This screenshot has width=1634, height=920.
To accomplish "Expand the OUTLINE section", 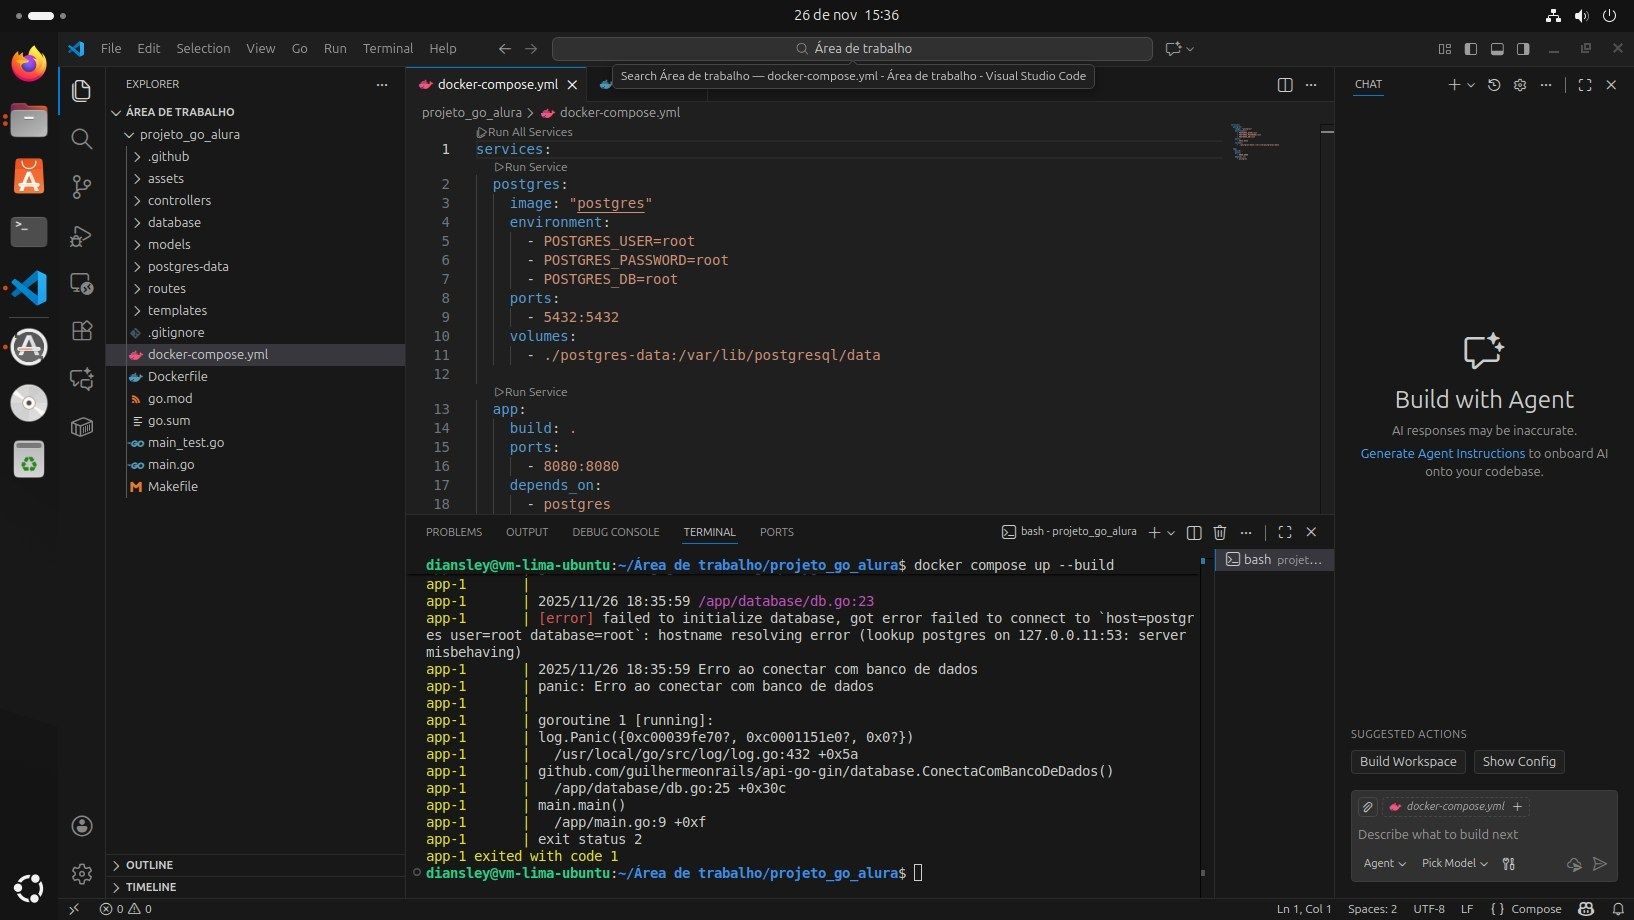I will point(150,865).
